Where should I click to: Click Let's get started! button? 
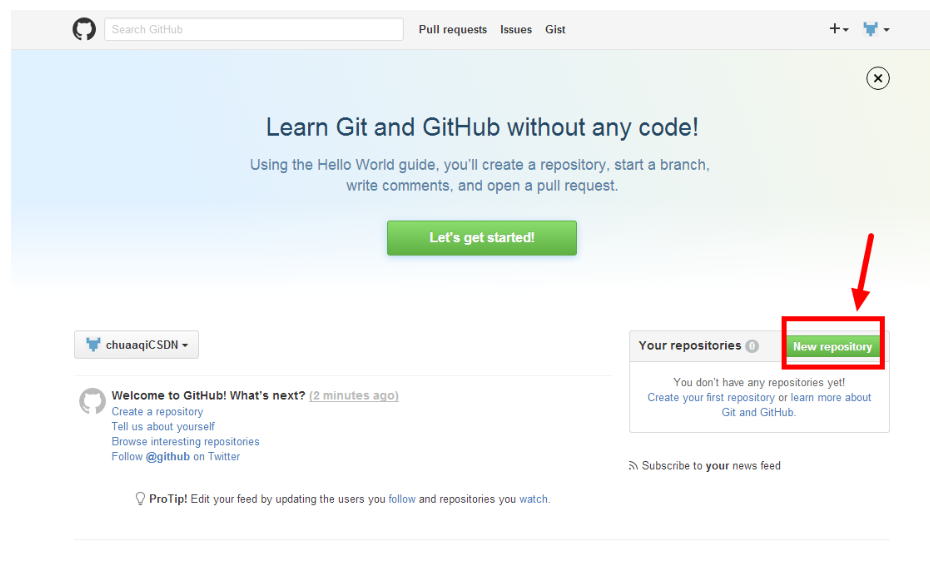[x=482, y=238]
